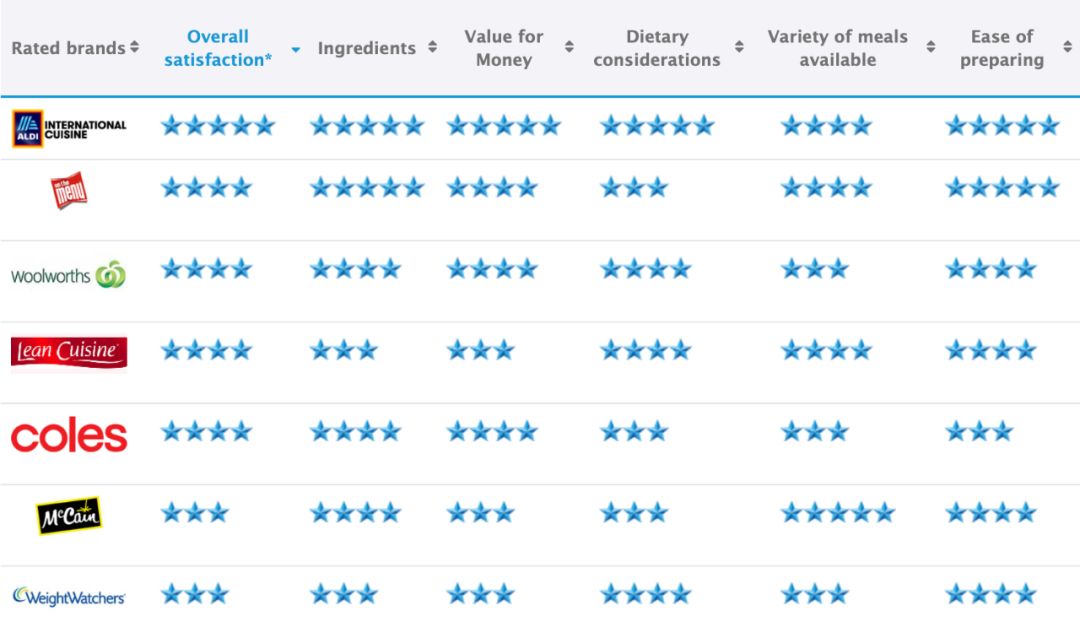Click the Dietary considerations sort arrows

(x=739, y=47)
